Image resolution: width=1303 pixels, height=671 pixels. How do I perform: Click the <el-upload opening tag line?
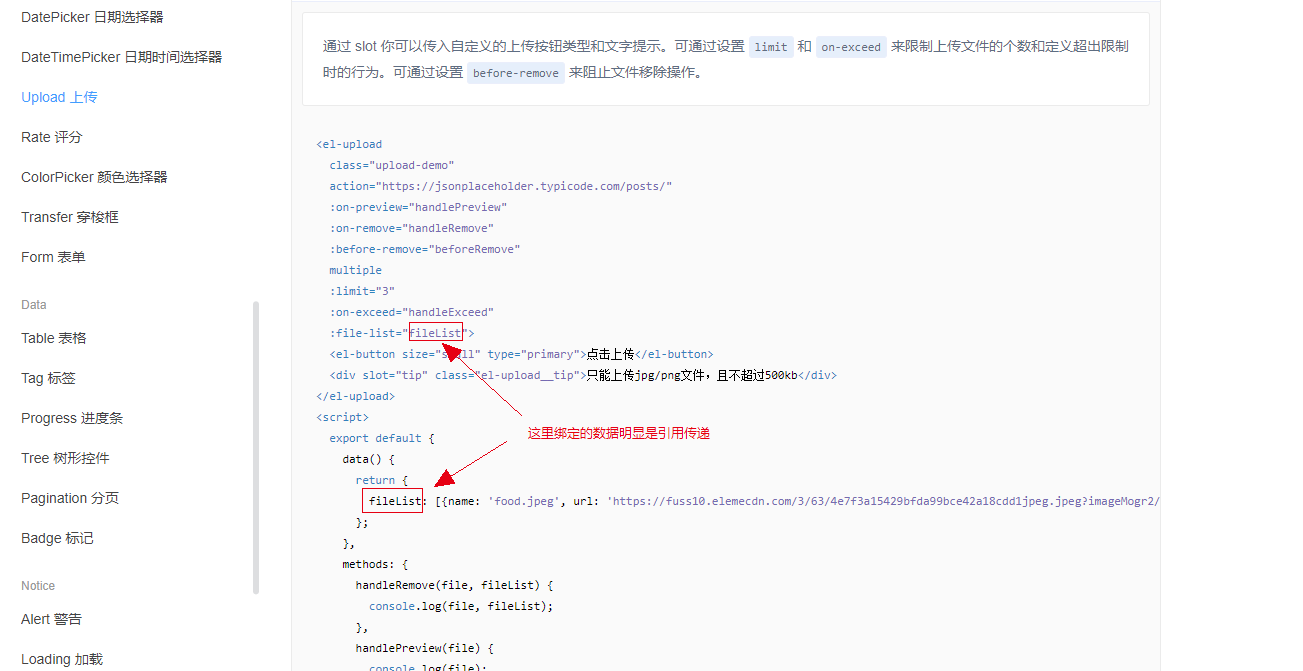tap(349, 144)
